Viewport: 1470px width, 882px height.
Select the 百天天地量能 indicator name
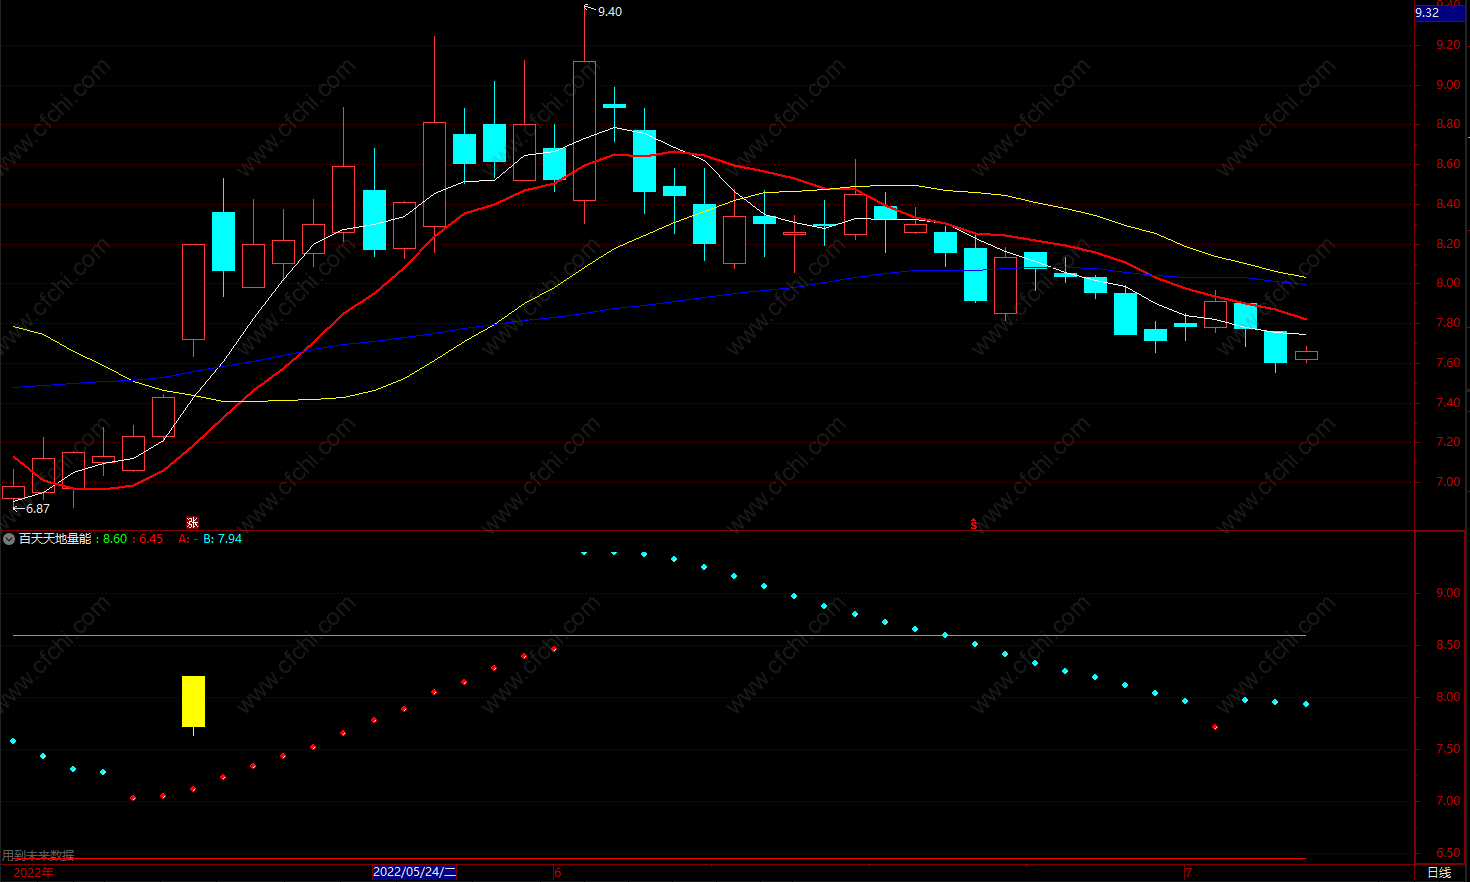tap(55, 539)
